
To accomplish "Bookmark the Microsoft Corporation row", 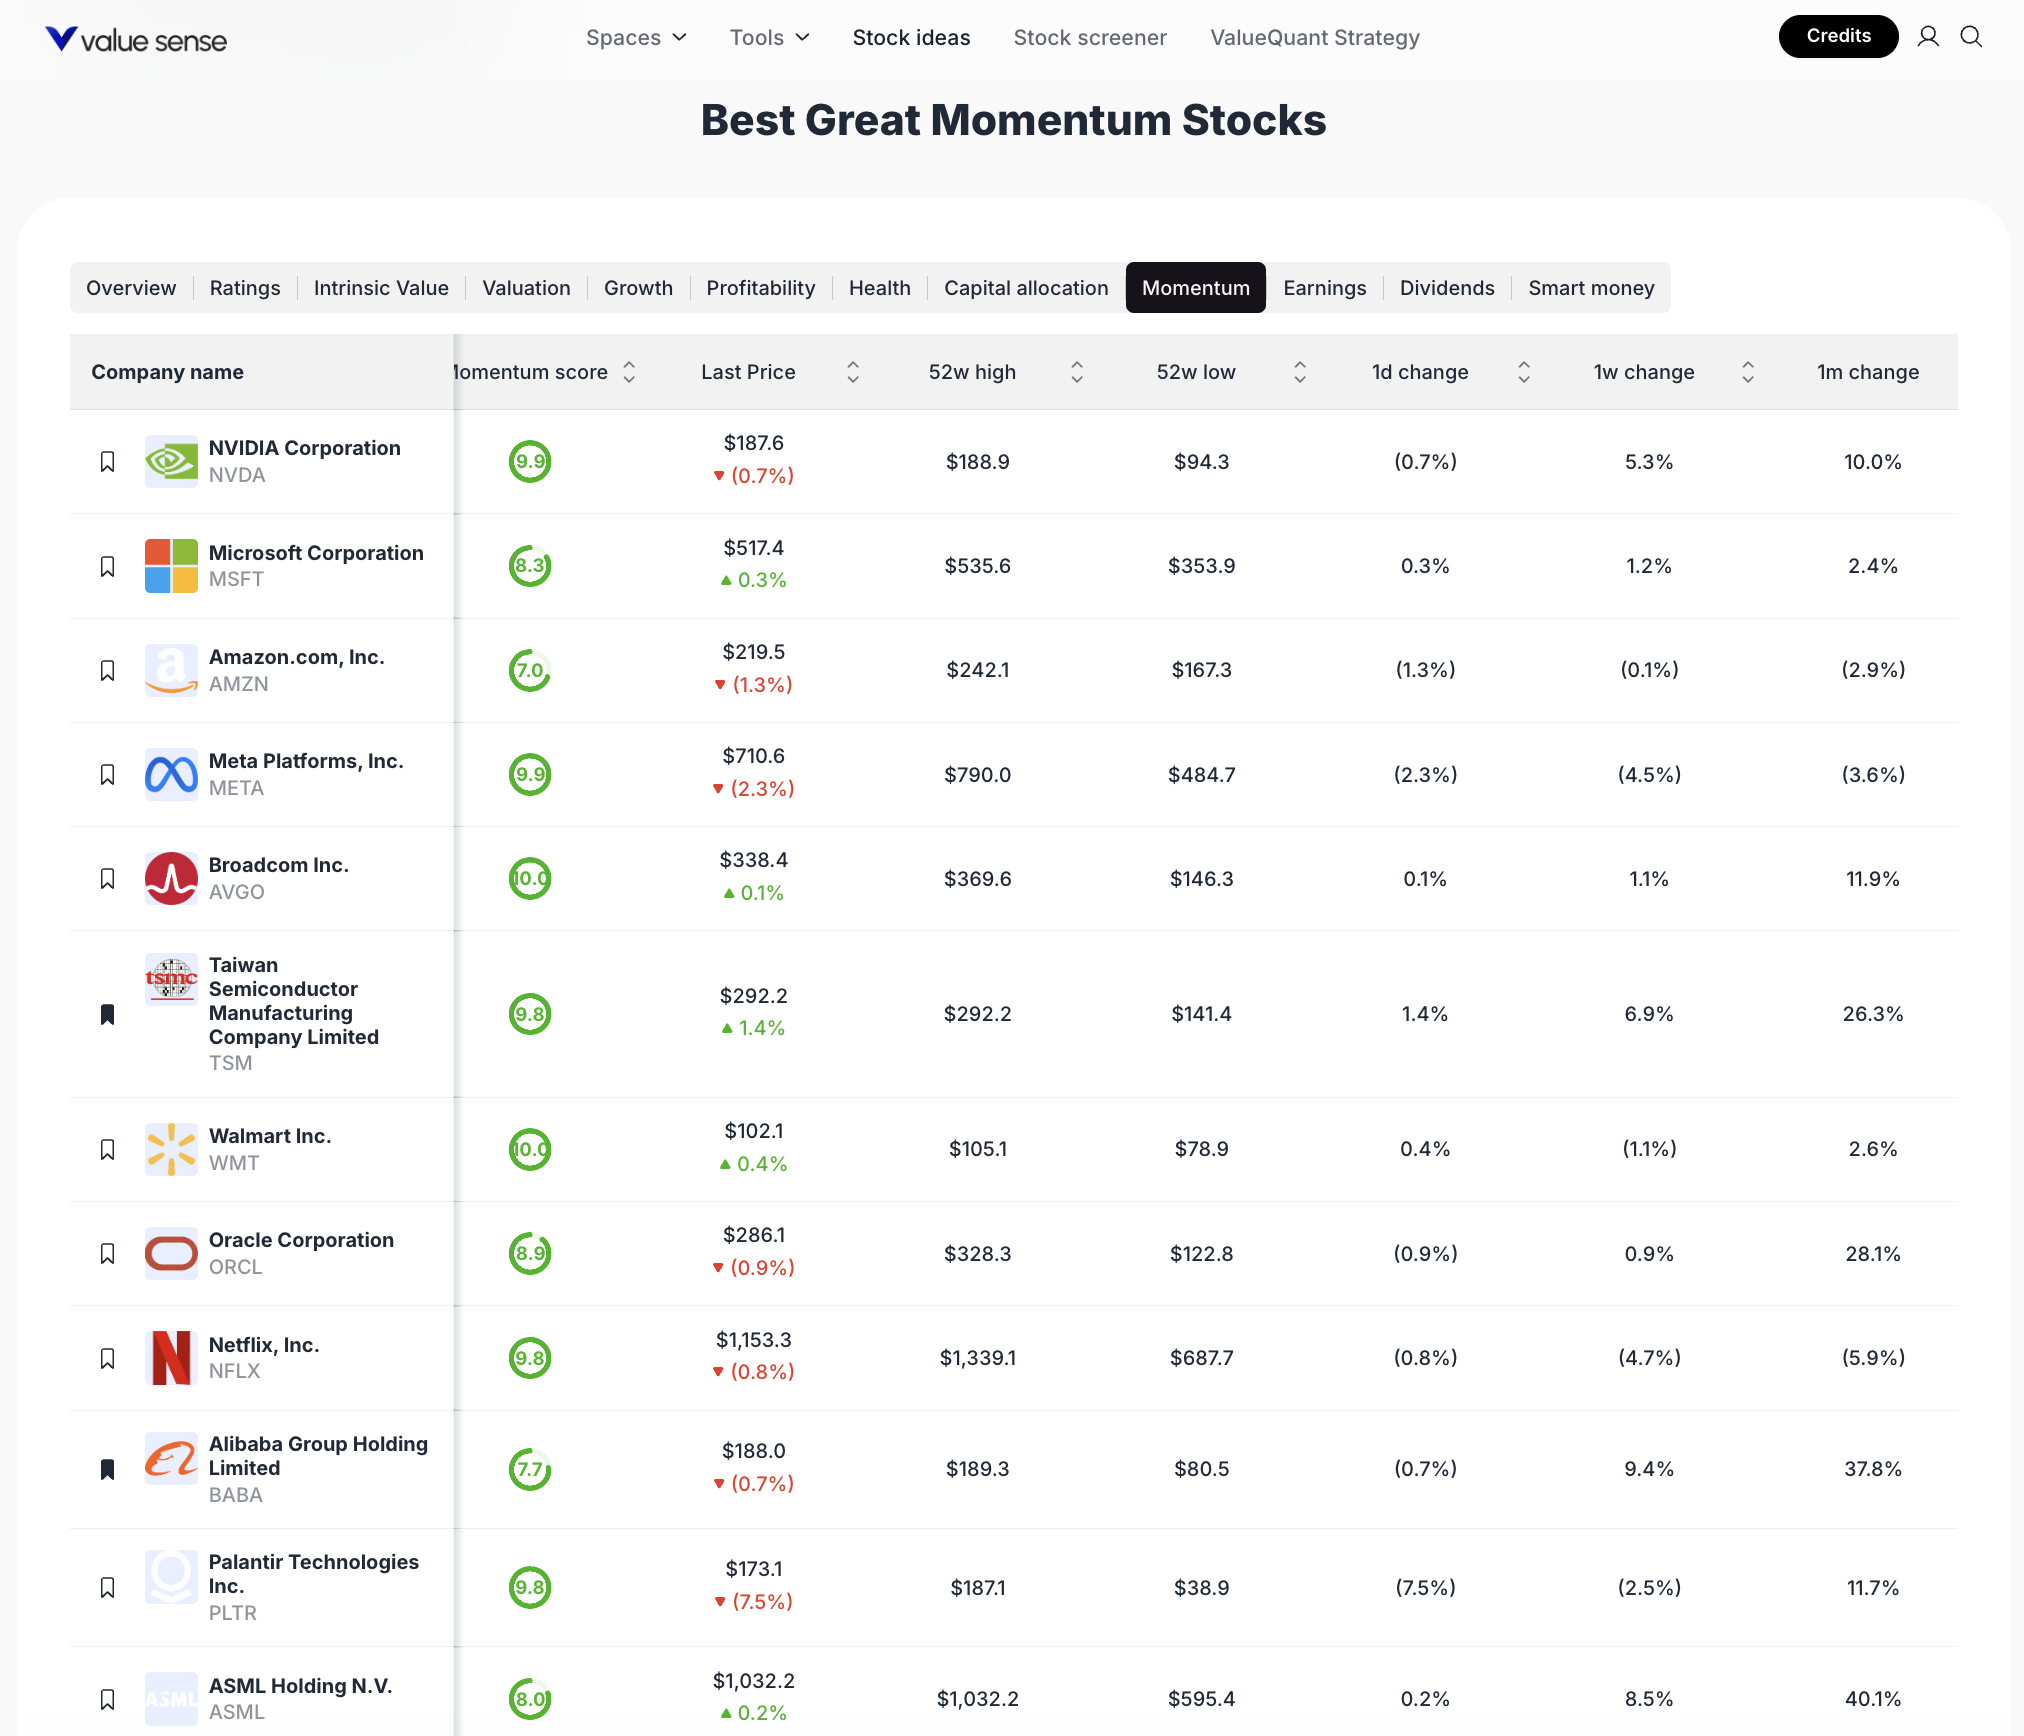I will [x=108, y=565].
